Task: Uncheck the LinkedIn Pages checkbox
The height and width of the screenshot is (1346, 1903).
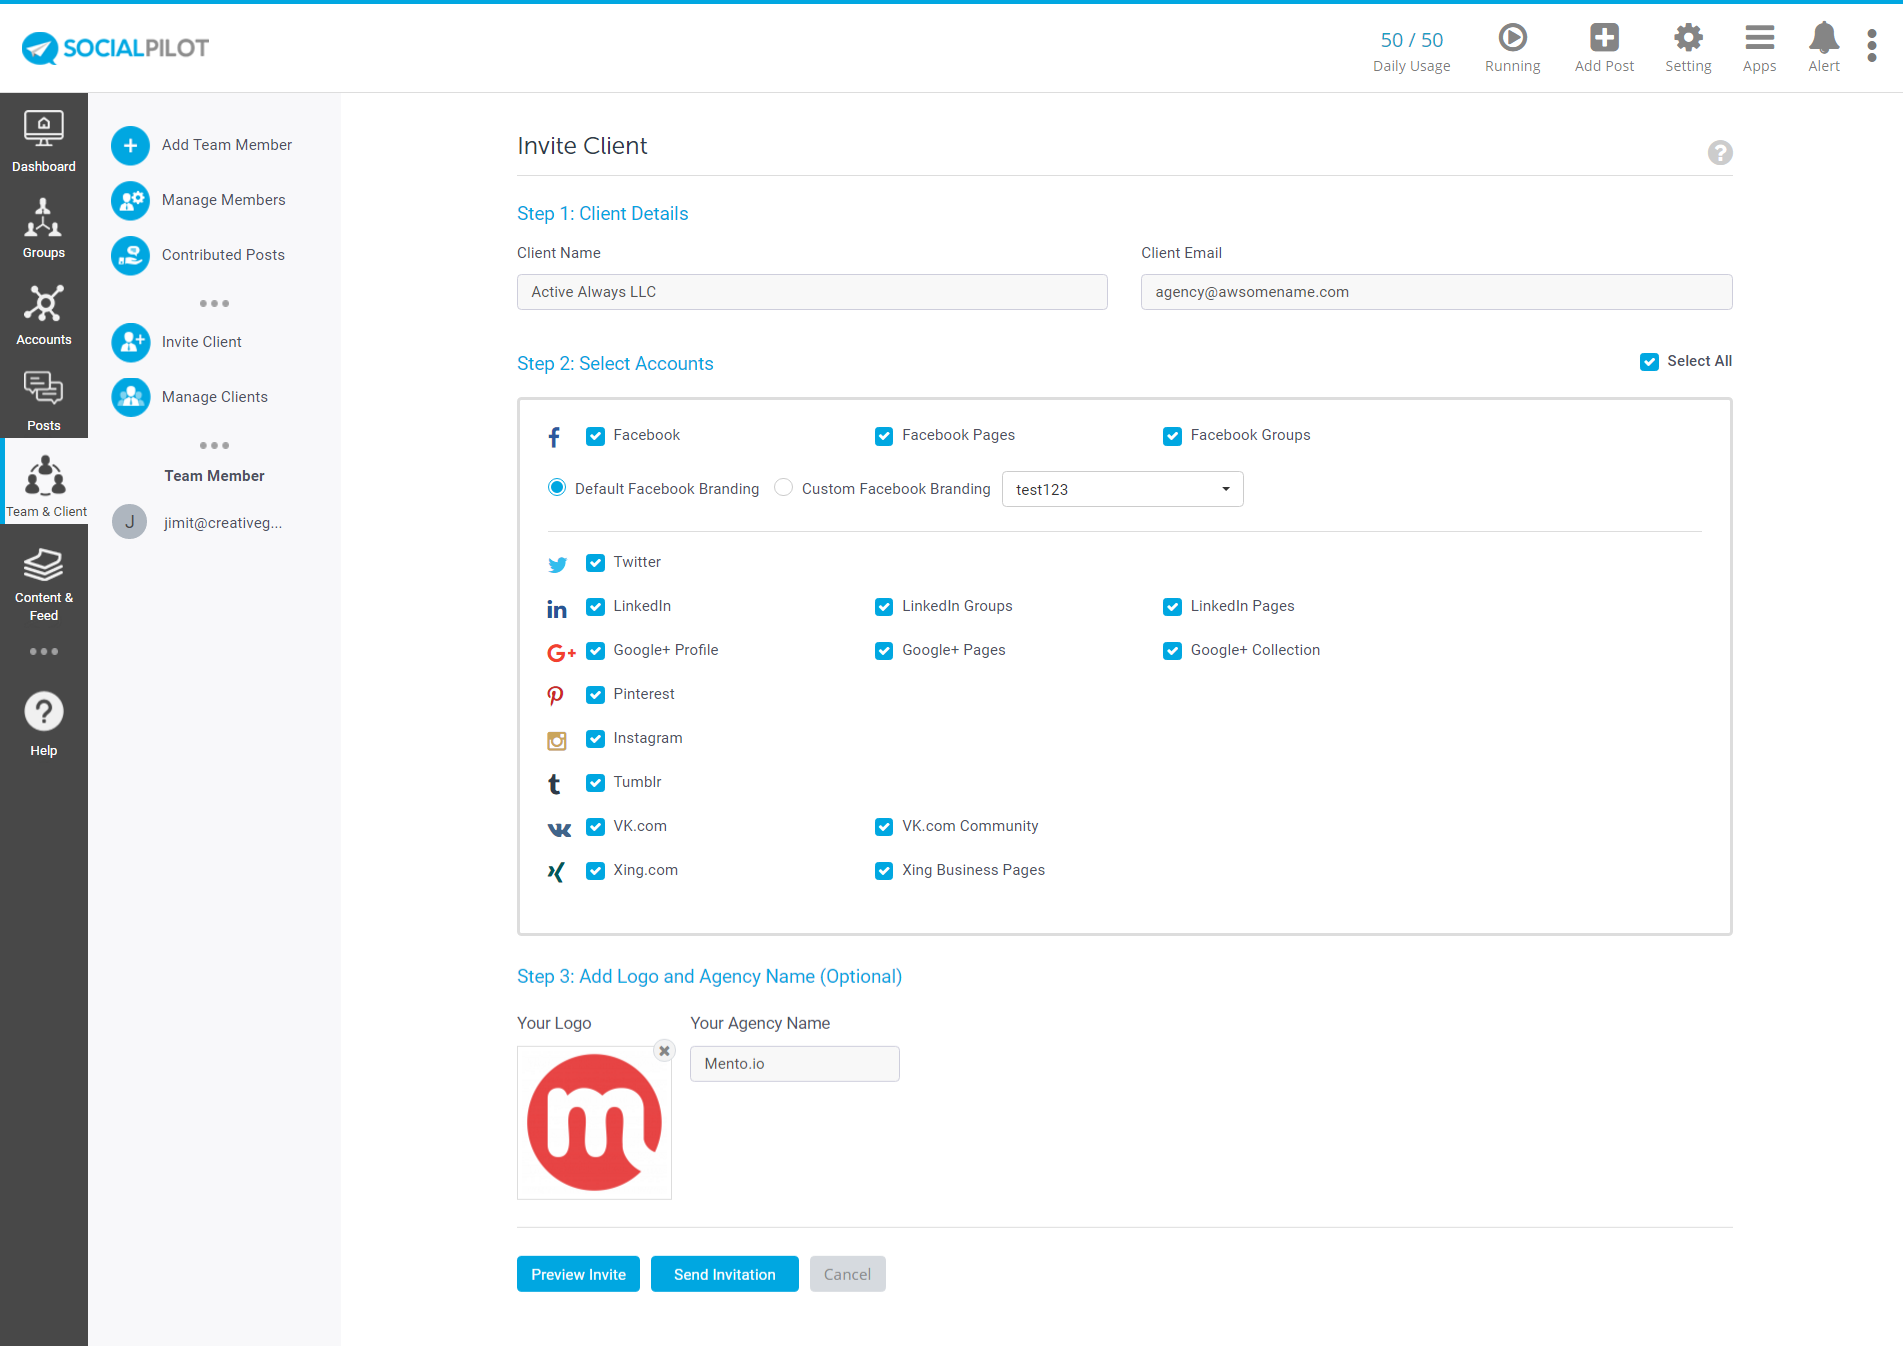Action: click(x=1172, y=607)
